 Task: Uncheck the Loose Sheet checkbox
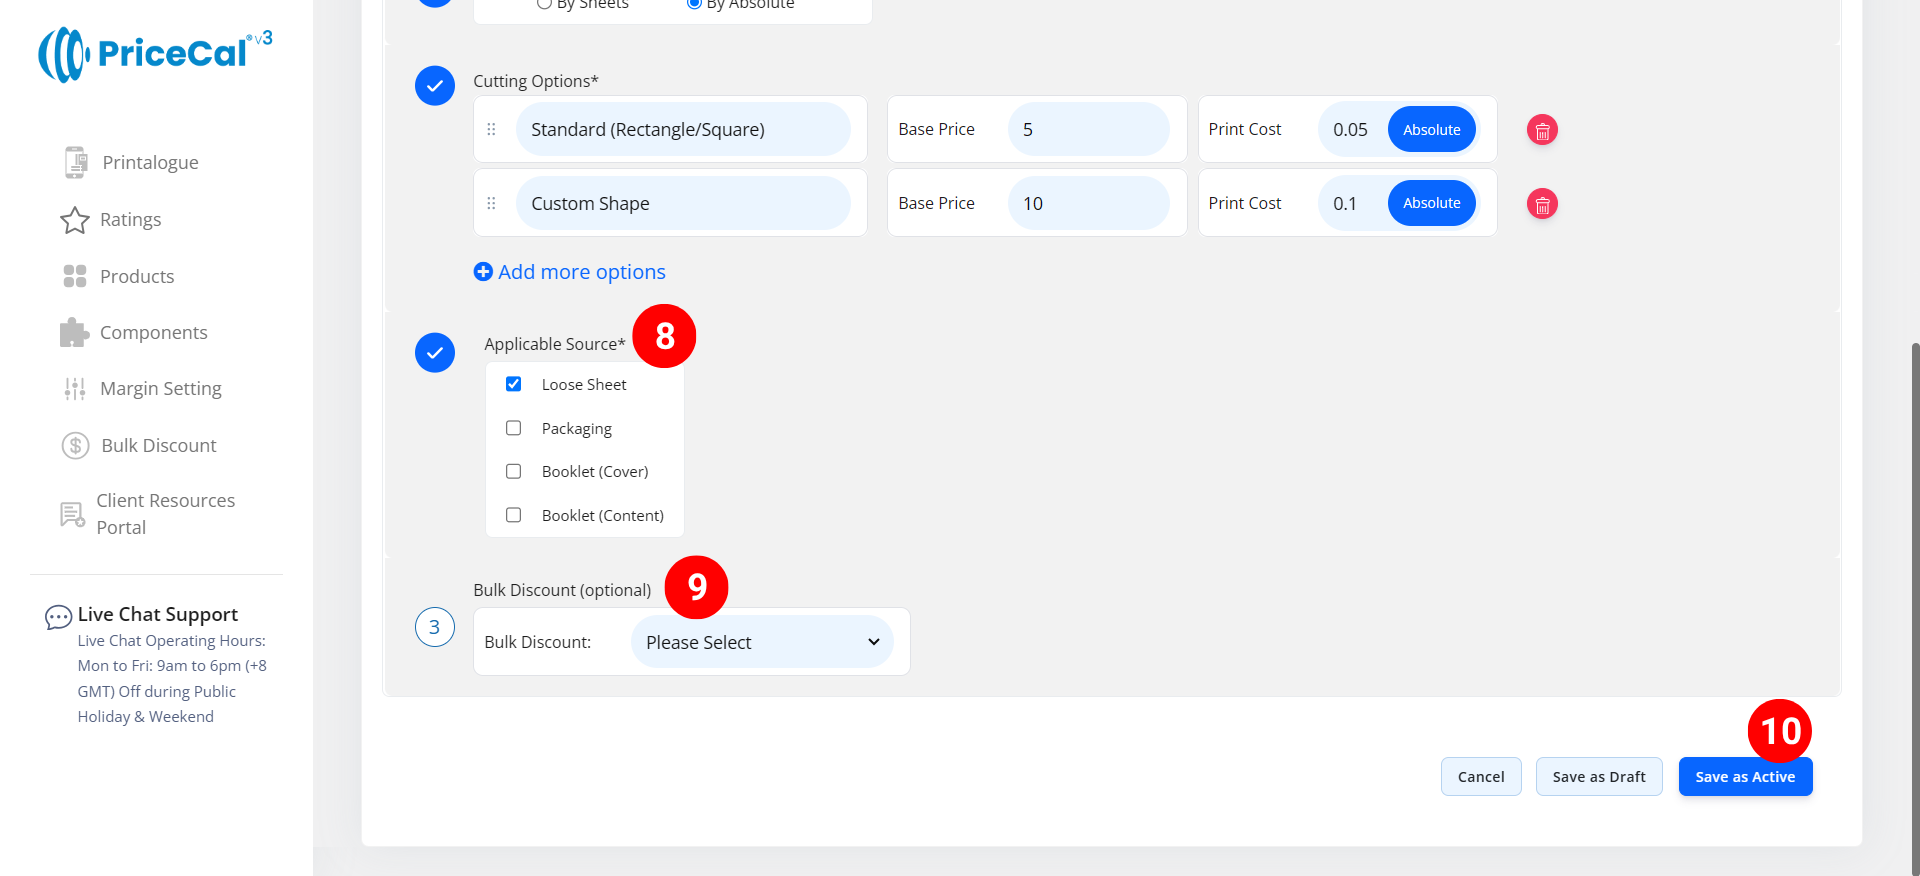[514, 384]
